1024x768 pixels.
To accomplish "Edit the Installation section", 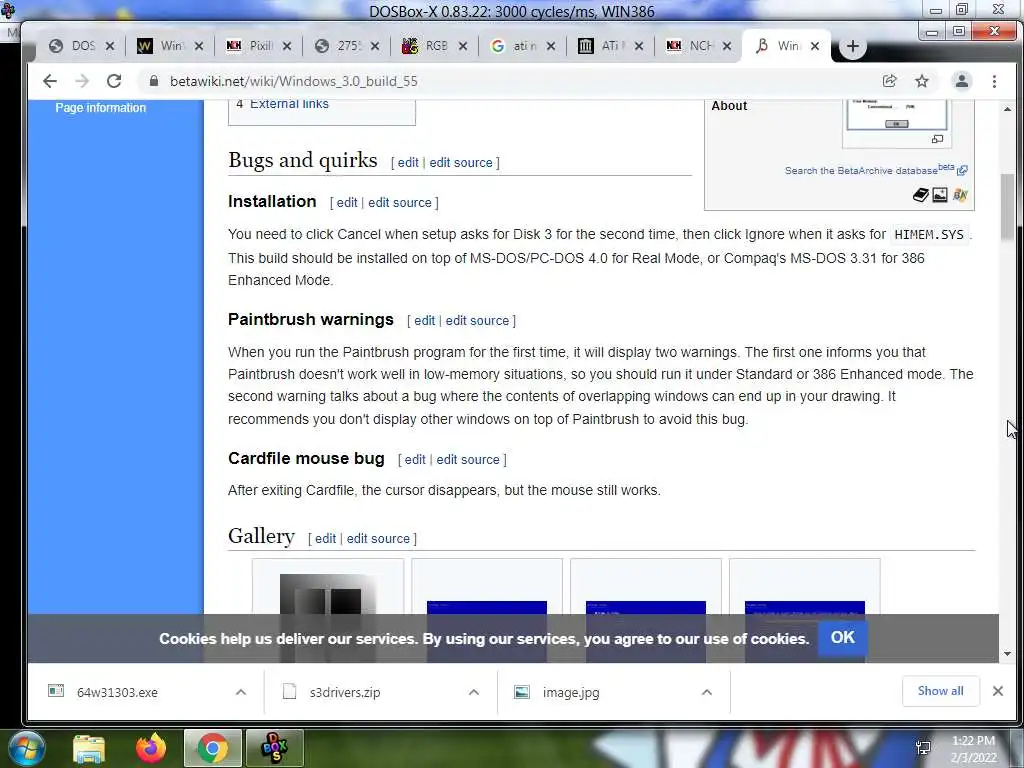I will coord(347,202).
